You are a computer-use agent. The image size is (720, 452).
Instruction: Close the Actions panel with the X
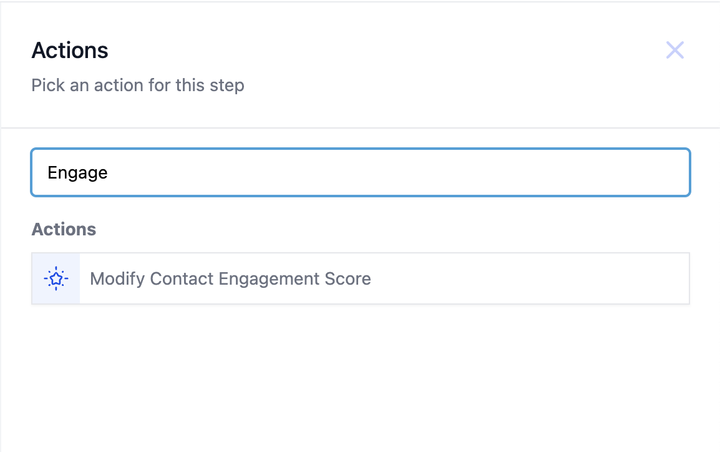point(675,50)
